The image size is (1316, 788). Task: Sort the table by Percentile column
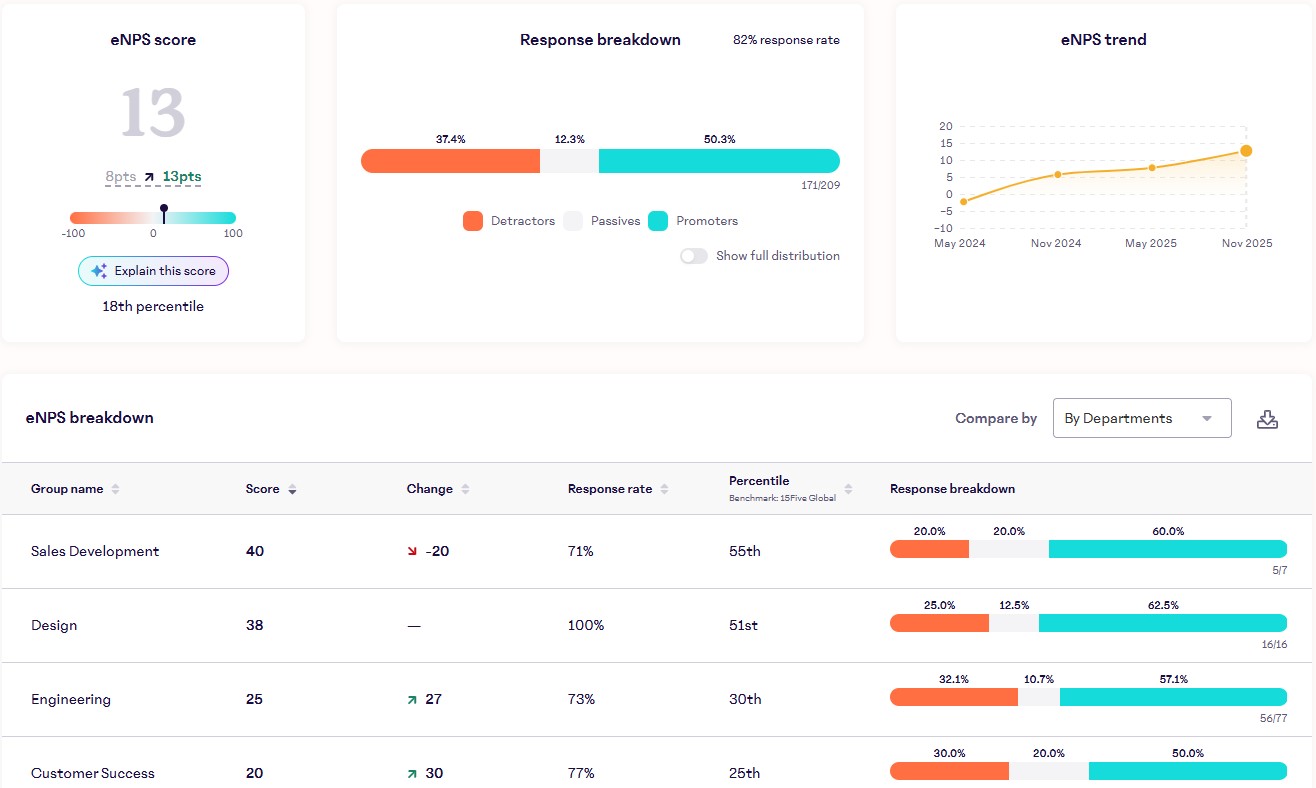pyautogui.click(x=848, y=488)
